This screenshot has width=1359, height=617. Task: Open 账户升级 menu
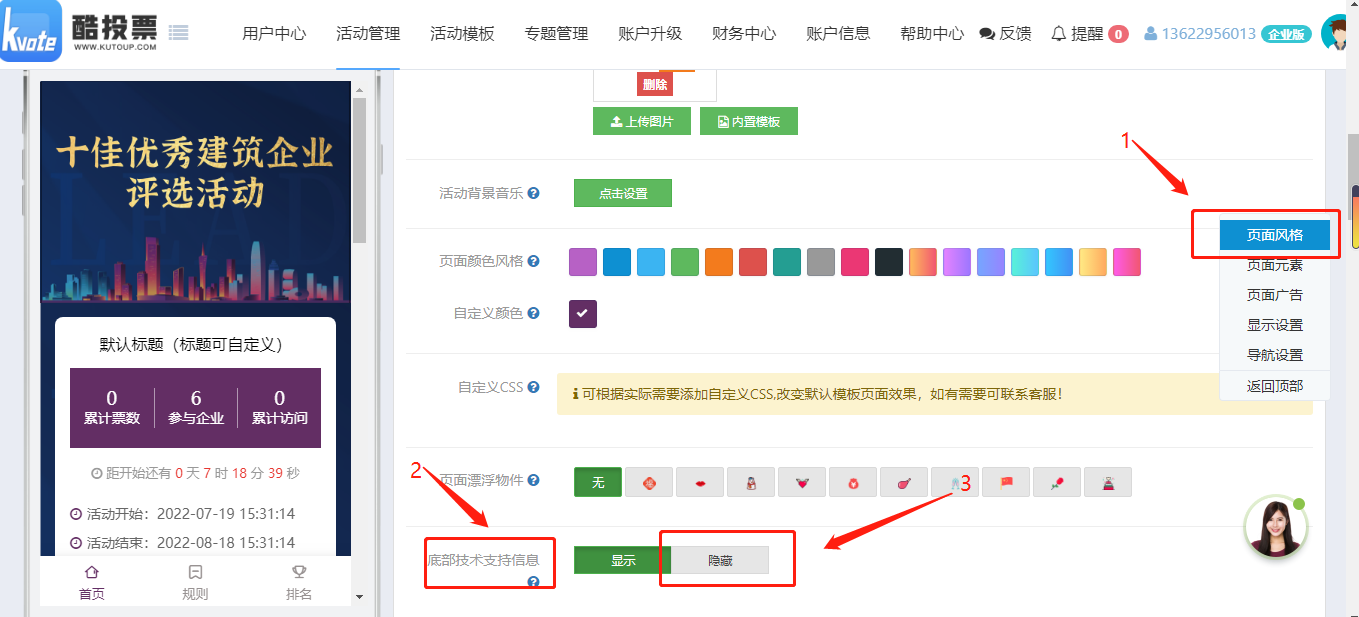[650, 34]
